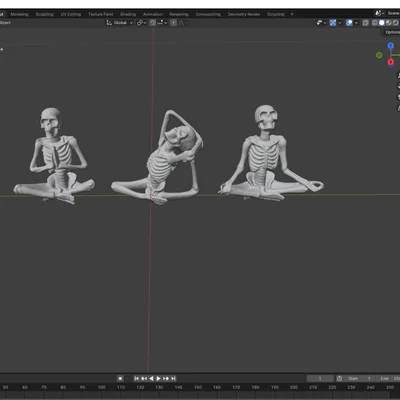Expand the gizmo options dropdown arrow
Image resolution: width=400 pixels, height=400 pixels.
pos(340,23)
